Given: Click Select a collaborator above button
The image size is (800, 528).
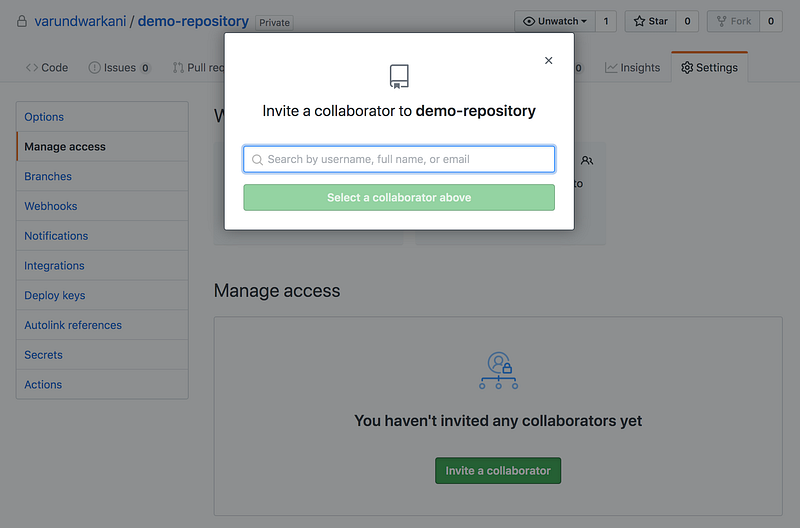Looking at the screenshot, I should (399, 197).
